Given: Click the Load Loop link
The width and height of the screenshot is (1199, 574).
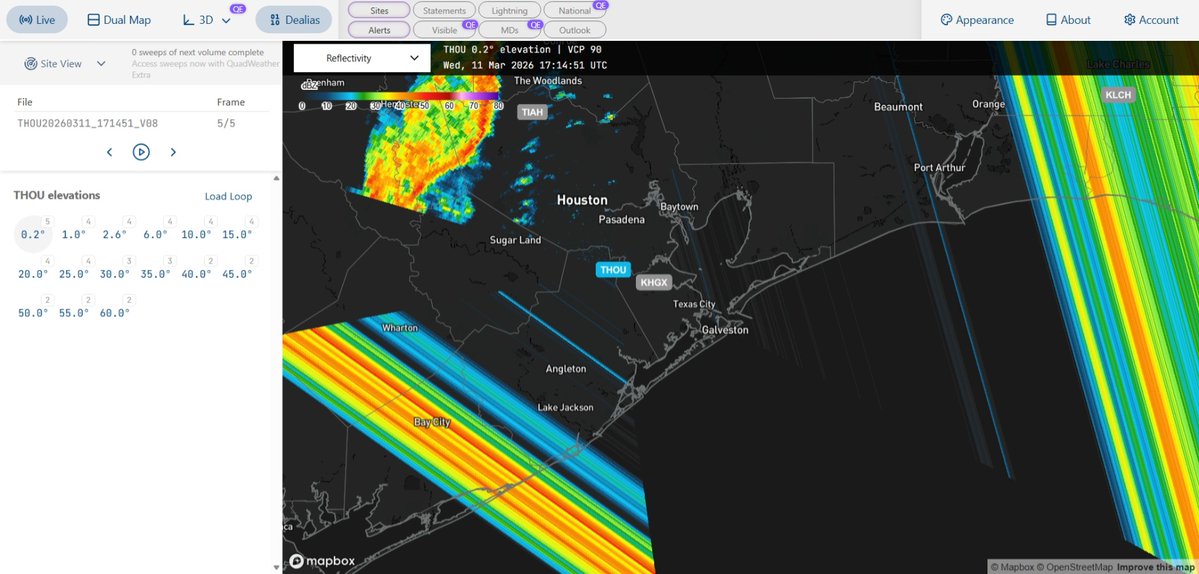Looking at the screenshot, I should tap(228, 196).
